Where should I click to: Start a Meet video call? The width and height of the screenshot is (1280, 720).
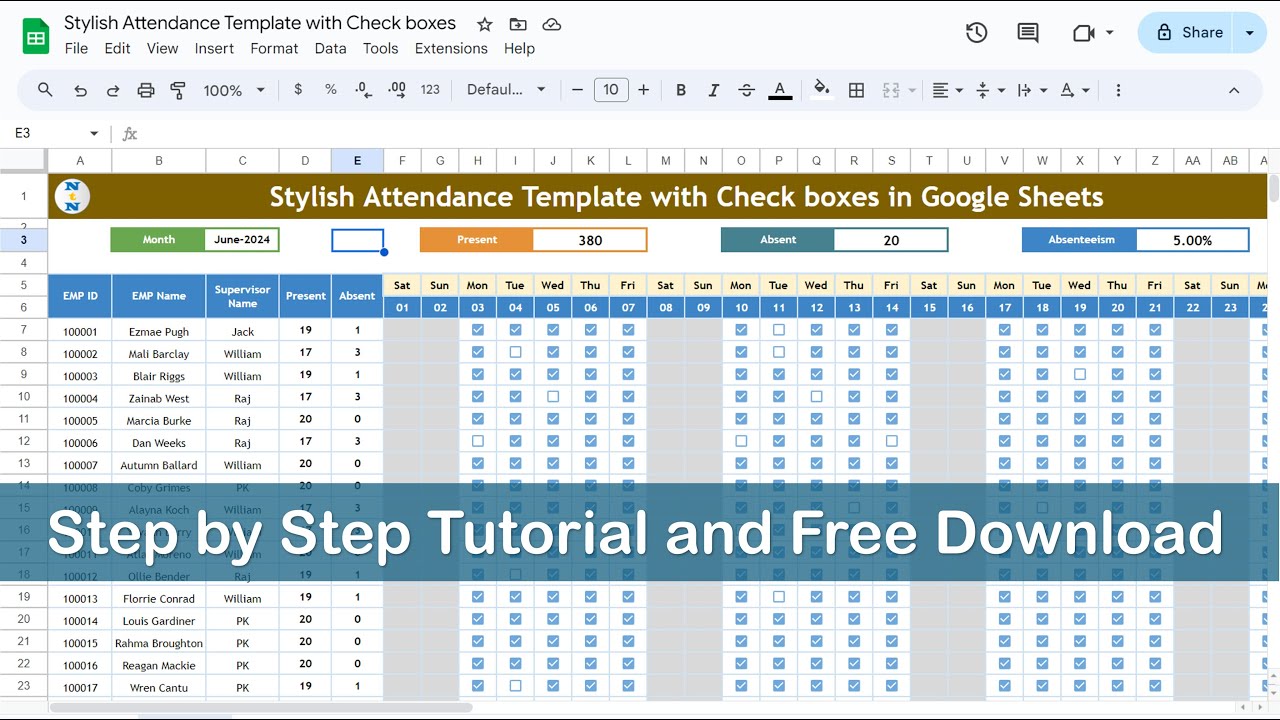(1083, 33)
